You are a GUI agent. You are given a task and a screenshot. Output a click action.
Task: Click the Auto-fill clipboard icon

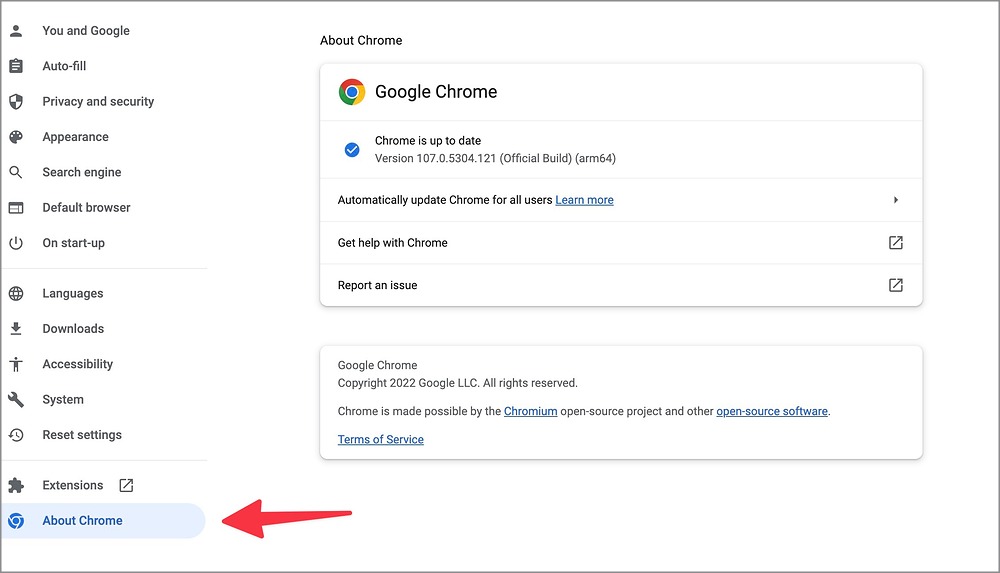click(16, 66)
